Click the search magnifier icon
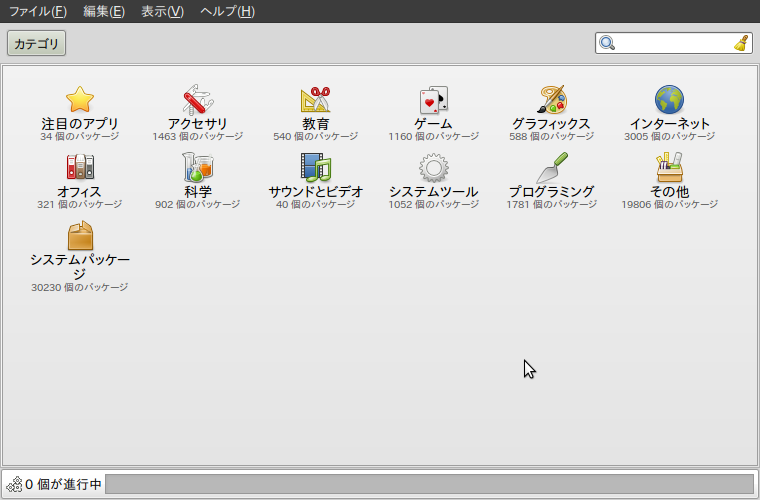Viewport: 760px width, 500px height. coord(607,43)
